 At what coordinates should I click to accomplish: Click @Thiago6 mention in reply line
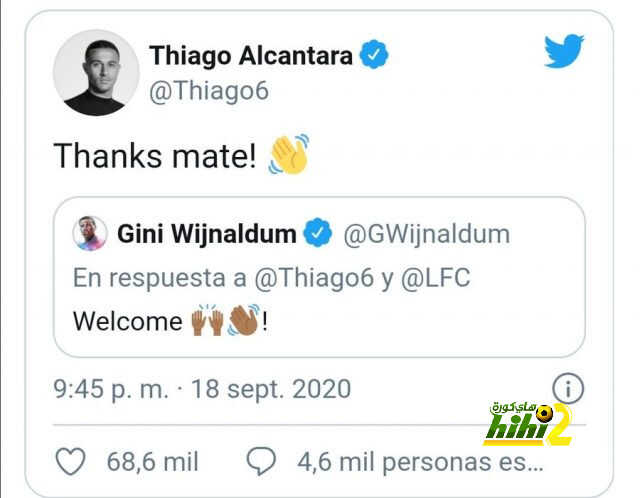(x=314, y=278)
